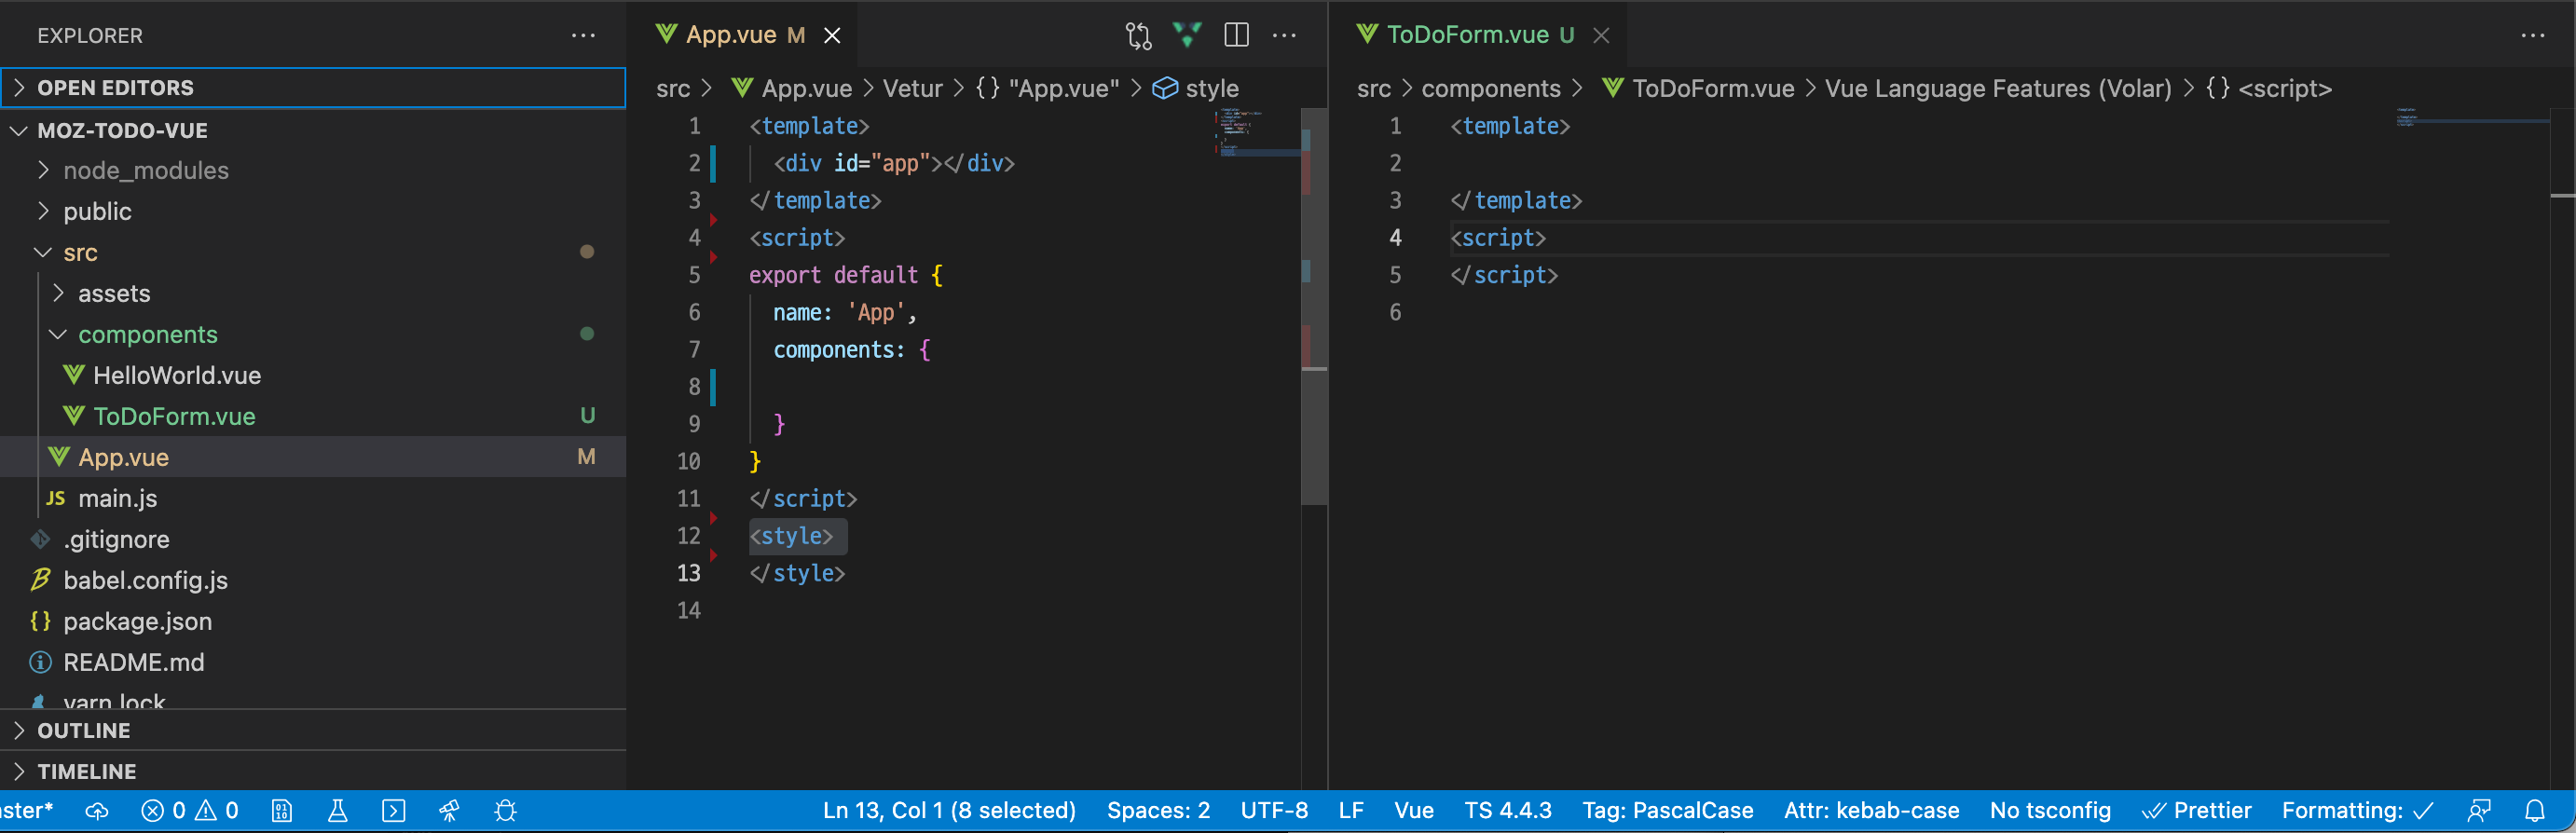Open Explorer views and more actions menu

583,36
